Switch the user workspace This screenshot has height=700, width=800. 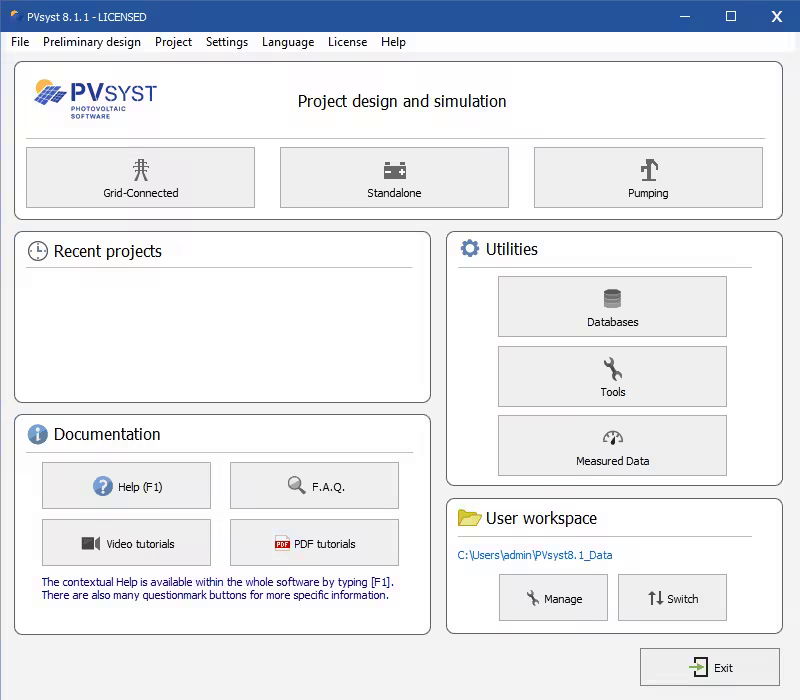coord(672,598)
